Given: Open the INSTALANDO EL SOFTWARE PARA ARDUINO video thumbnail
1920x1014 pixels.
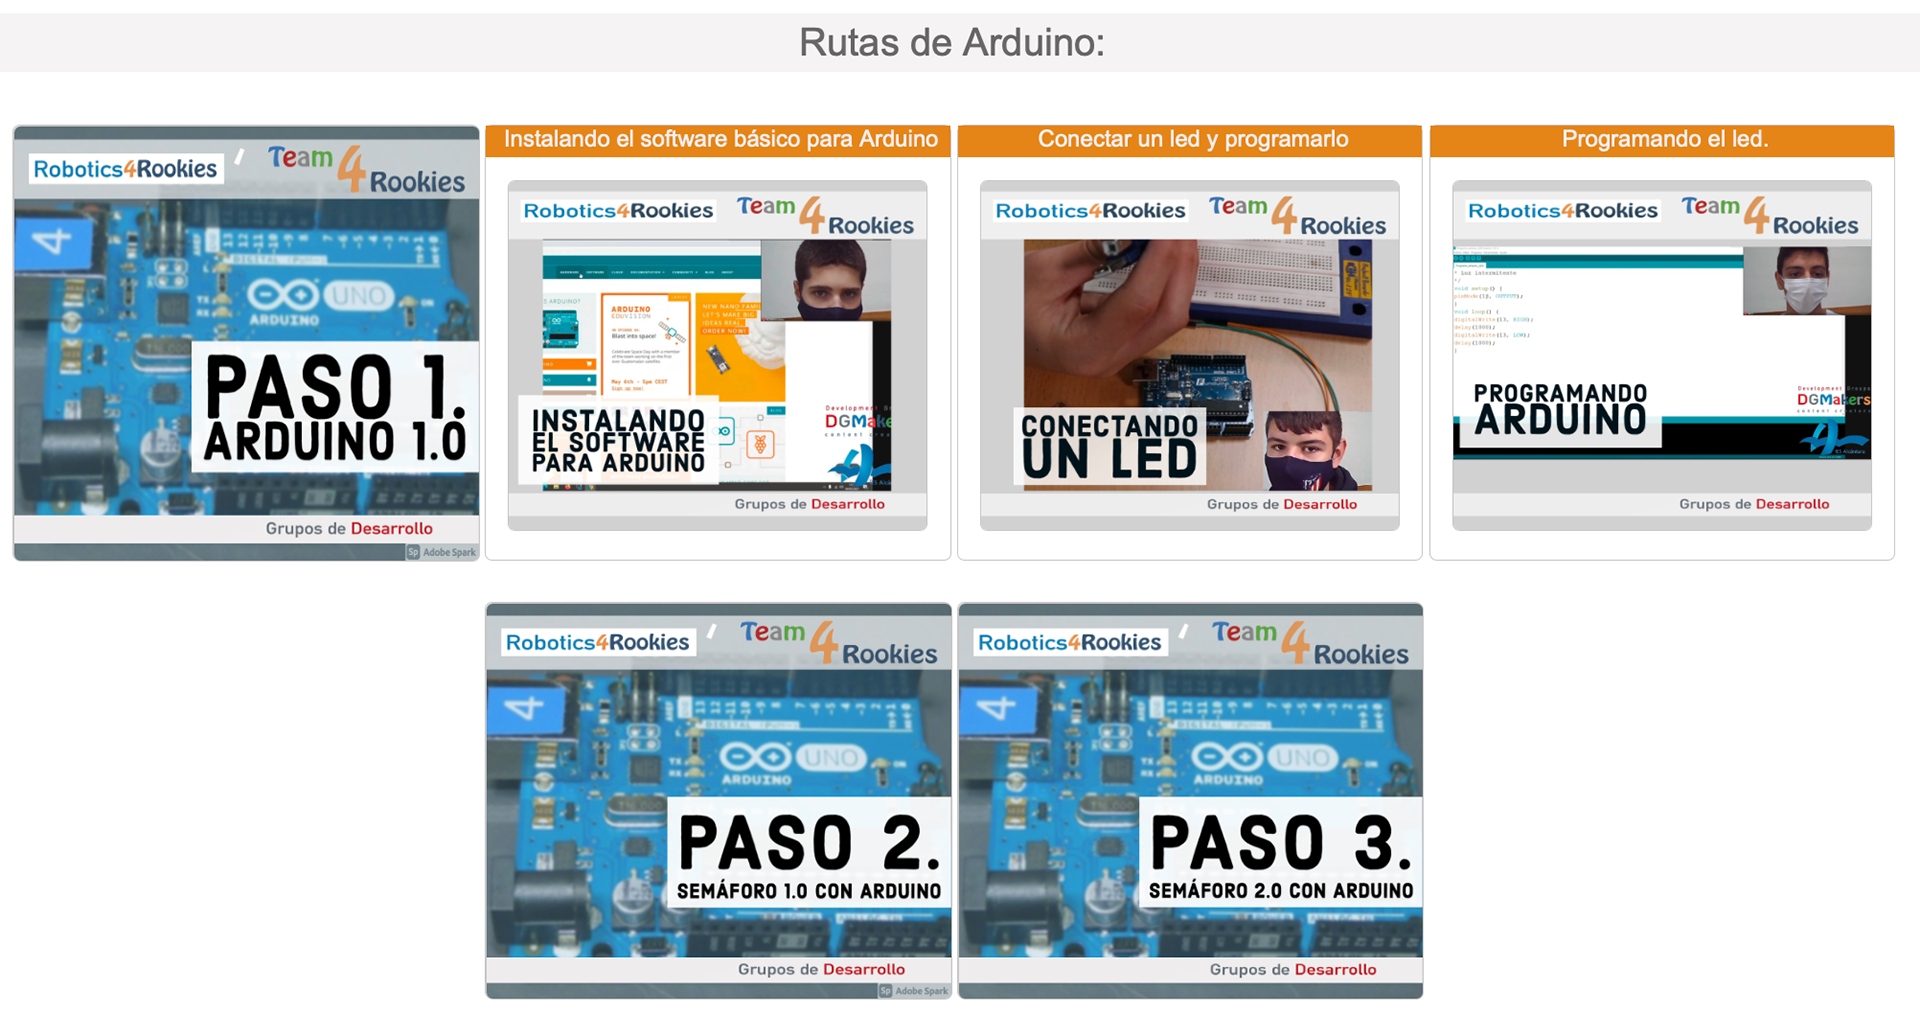Looking at the screenshot, I should point(717,355).
